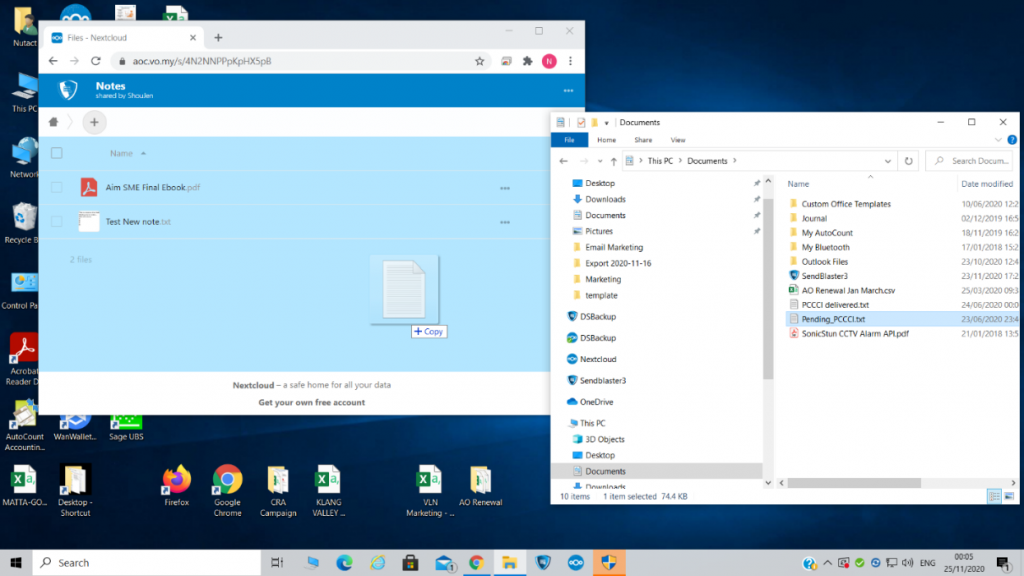The image size is (1024, 576).
Task: Open Explorer help question mark icon
Action: click(1012, 140)
